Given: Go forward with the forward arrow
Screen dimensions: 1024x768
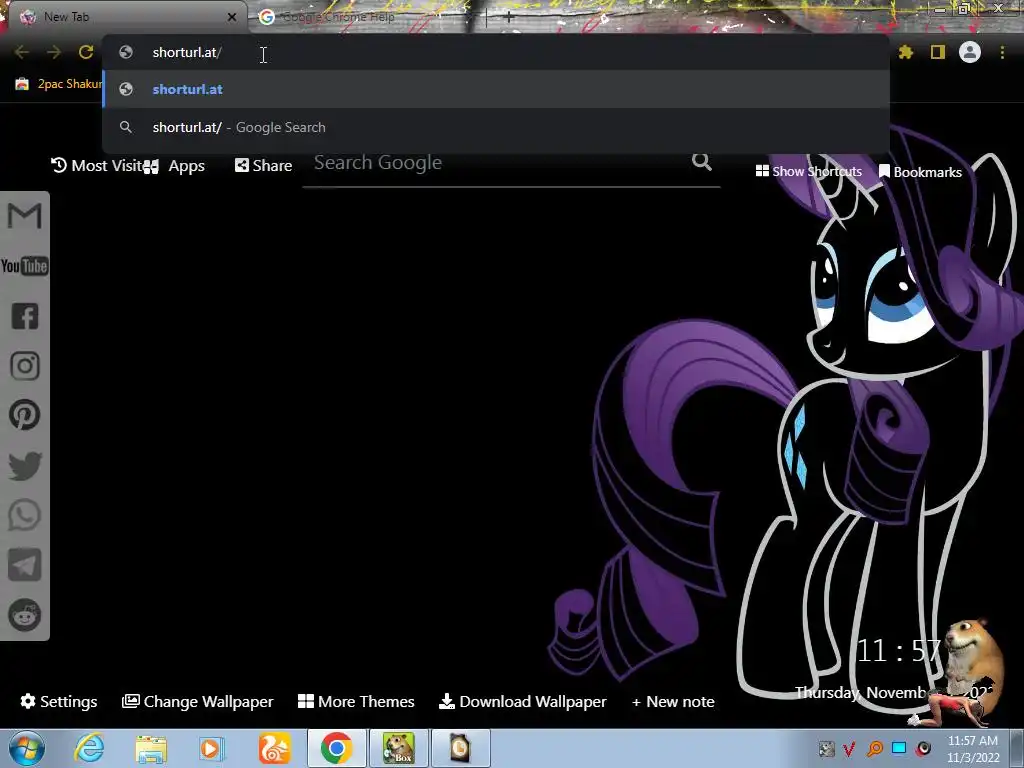Looking at the screenshot, I should point(54,52).
